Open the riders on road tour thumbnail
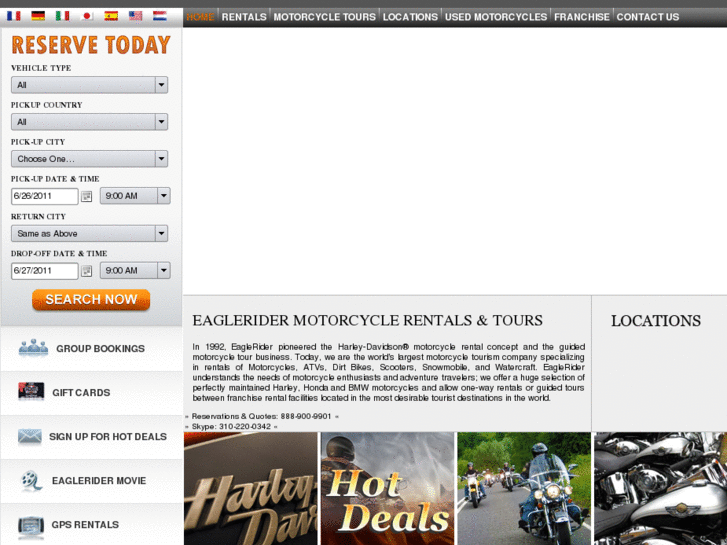This screenshot has height=545, width=727. [x=524, y=488]
